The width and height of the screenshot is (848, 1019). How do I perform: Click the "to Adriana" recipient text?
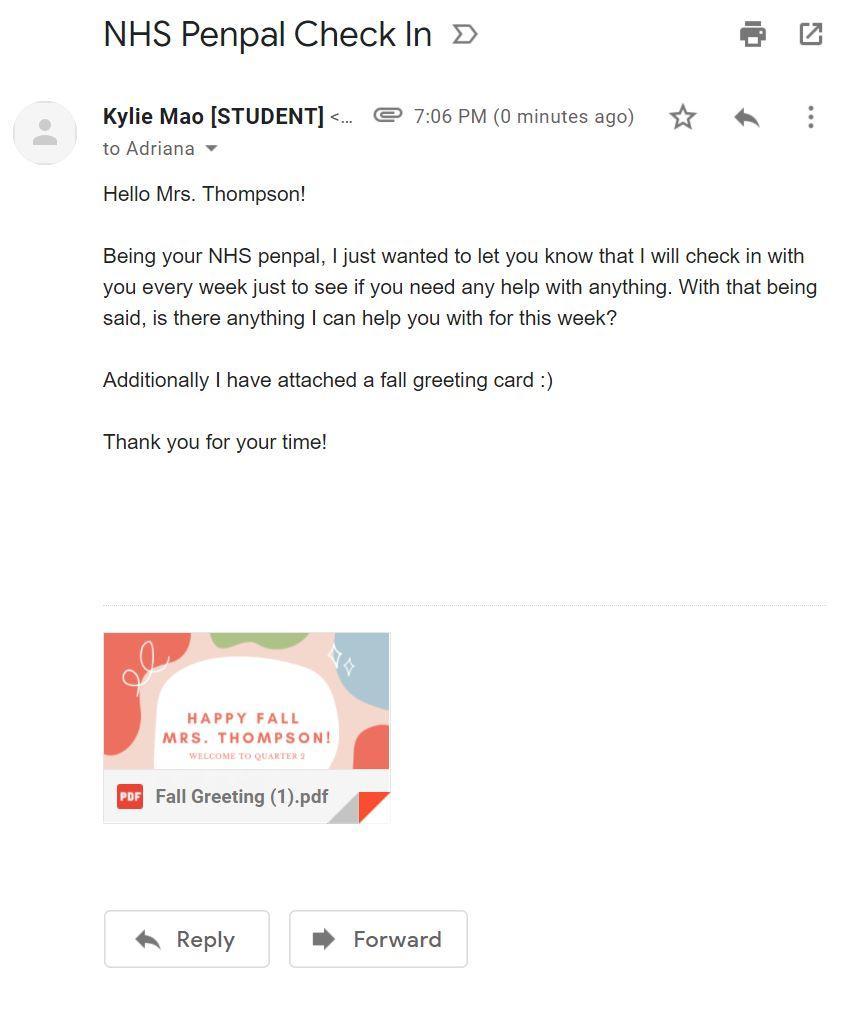pyautogui.click(x=149, y=149)
